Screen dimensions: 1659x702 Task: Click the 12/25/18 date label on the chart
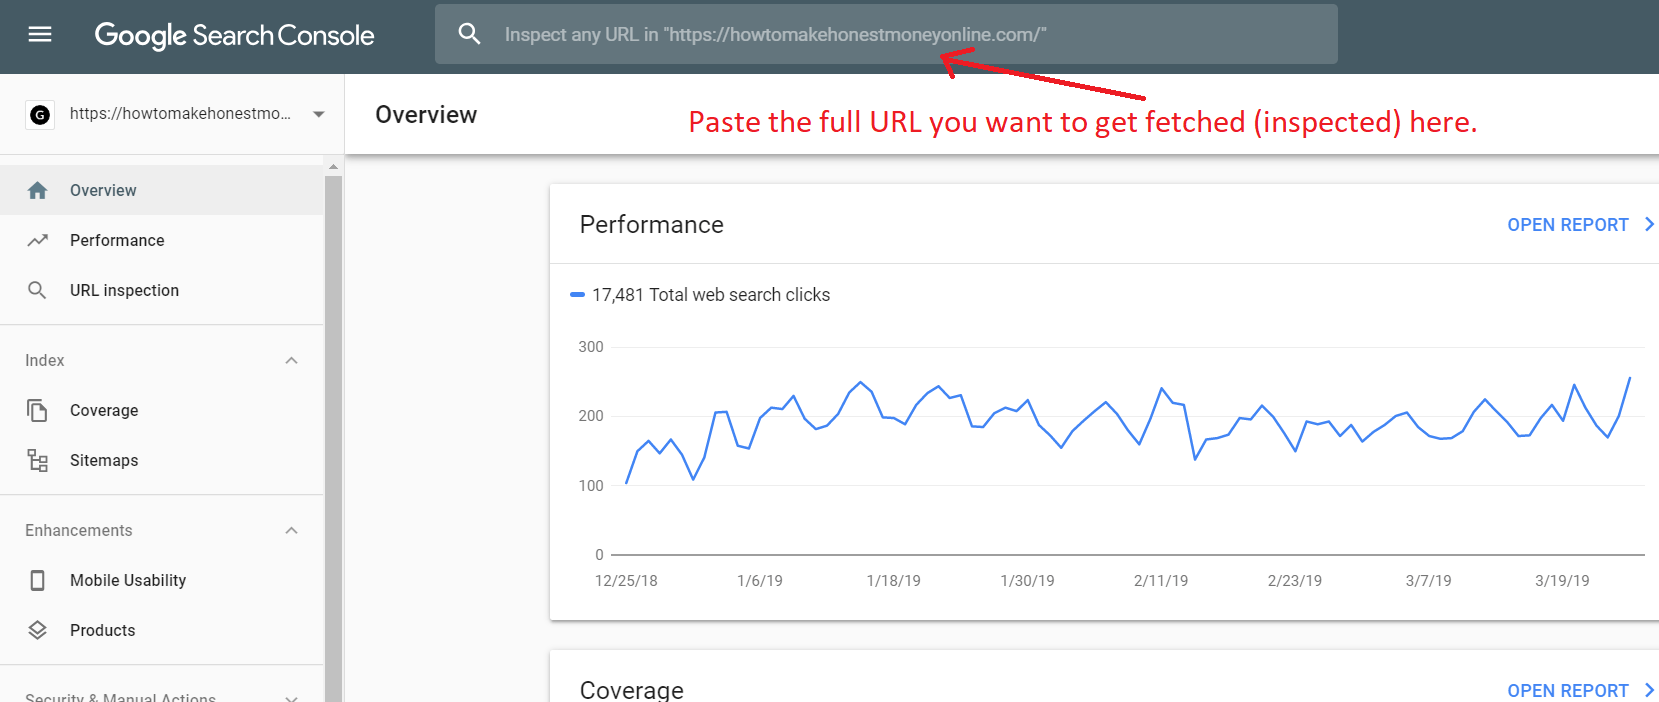coord(626,581)
